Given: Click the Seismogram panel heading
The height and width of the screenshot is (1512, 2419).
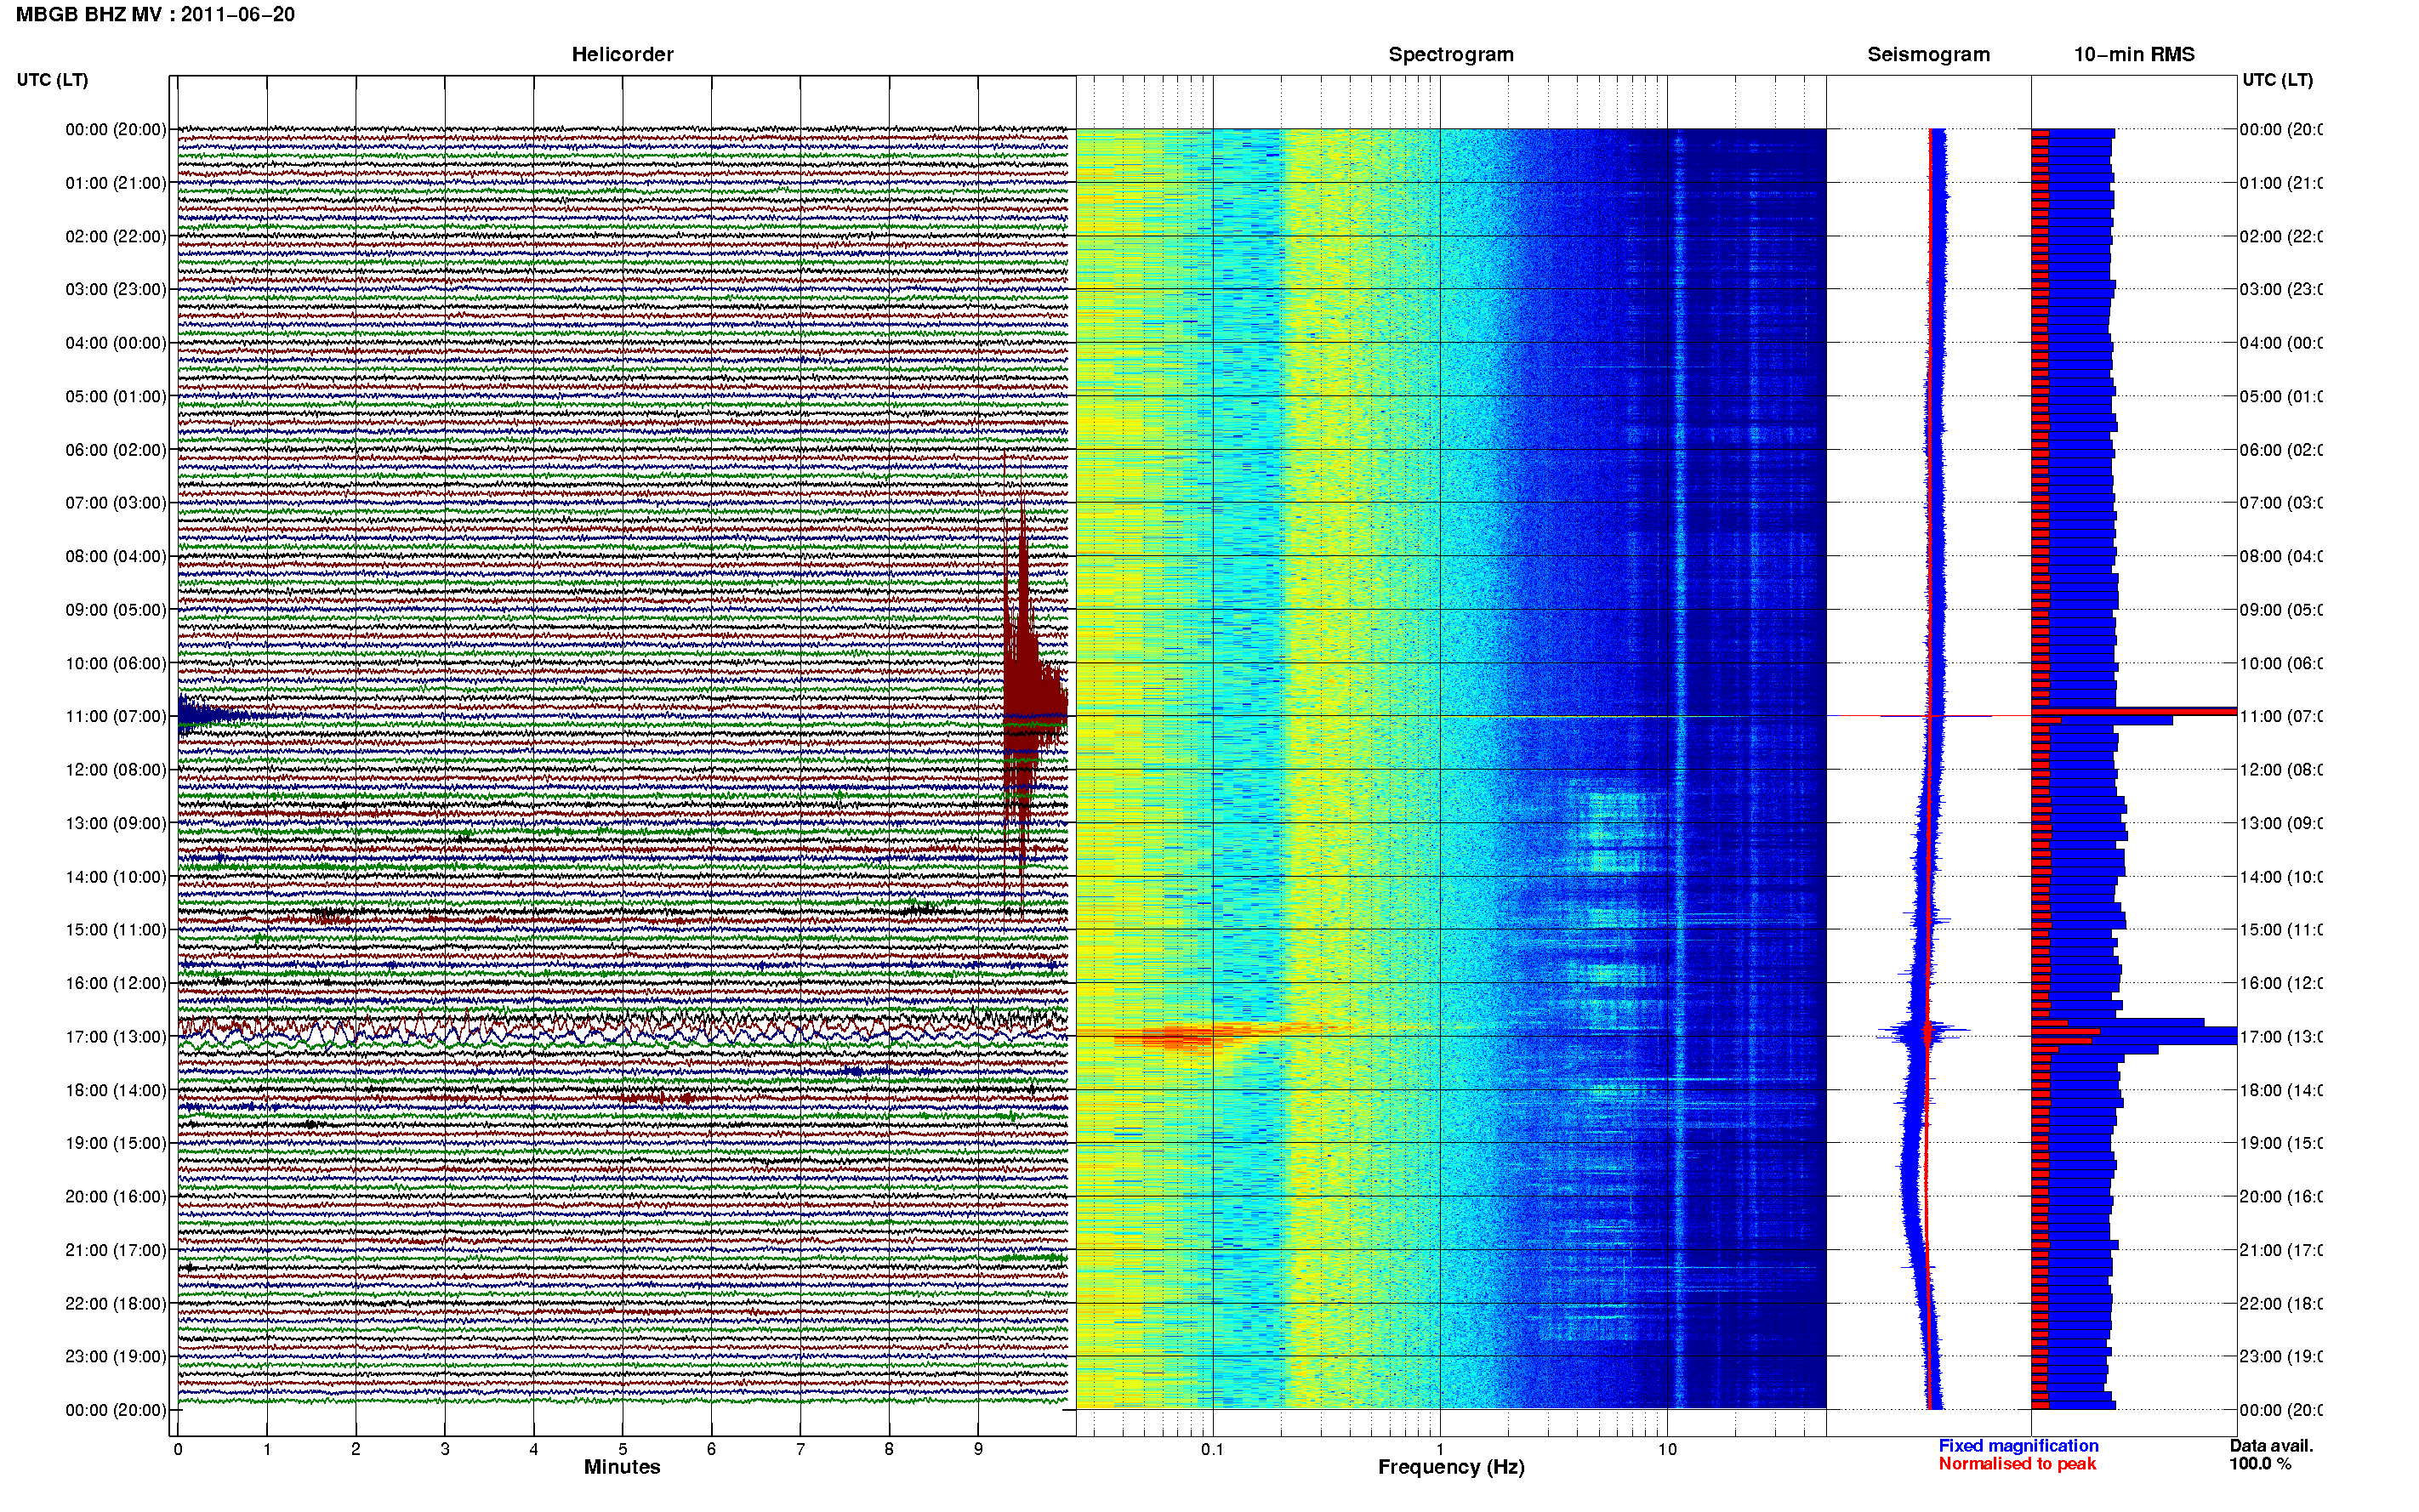Looking at the screenshot, I should tap(1928, 54).
